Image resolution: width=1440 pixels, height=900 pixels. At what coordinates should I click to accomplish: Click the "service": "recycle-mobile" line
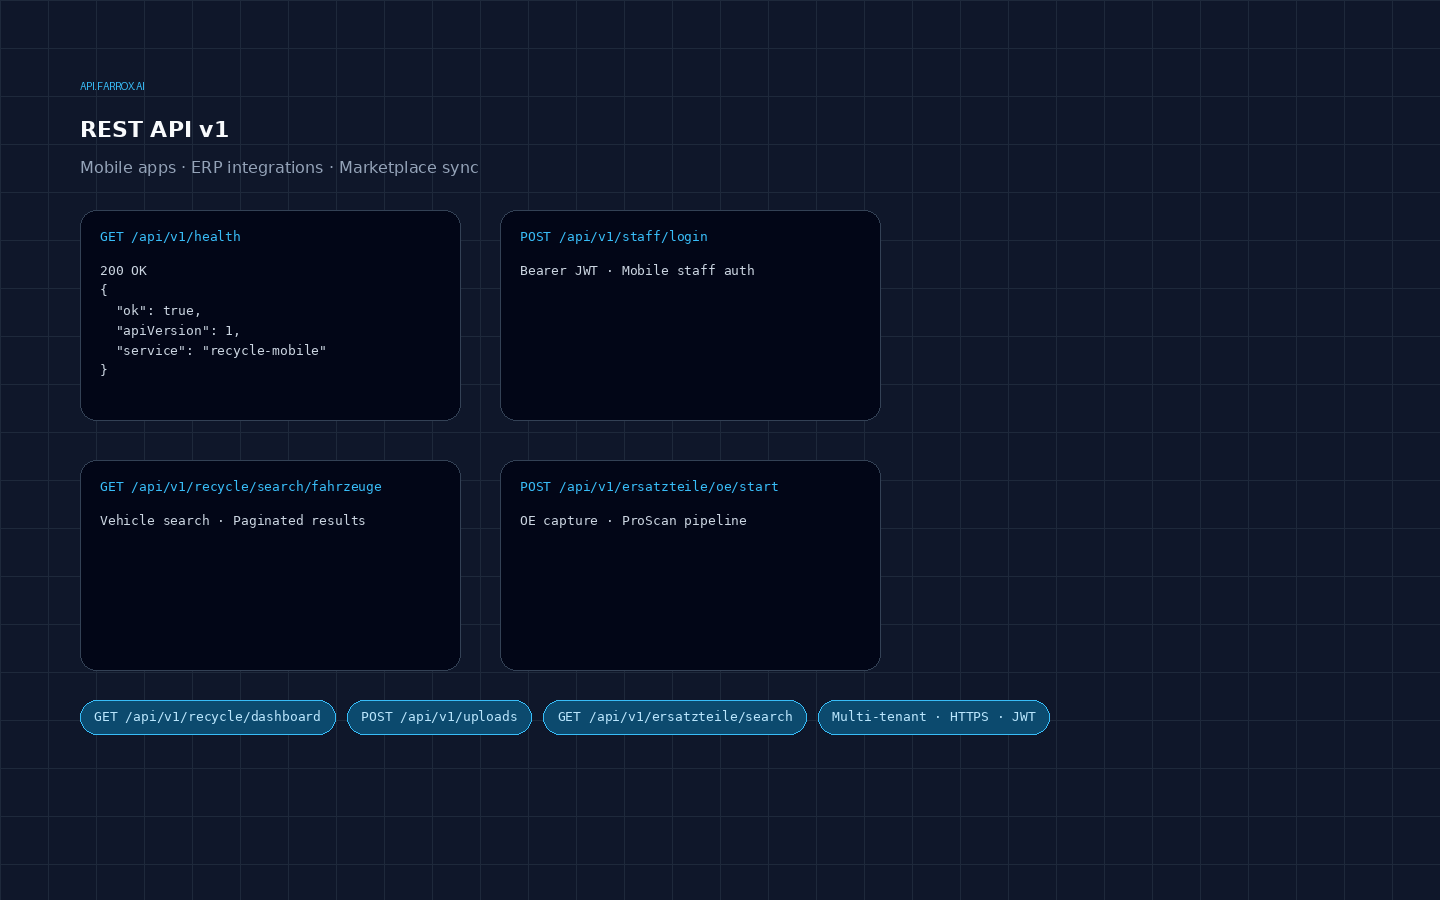(221, 351)
